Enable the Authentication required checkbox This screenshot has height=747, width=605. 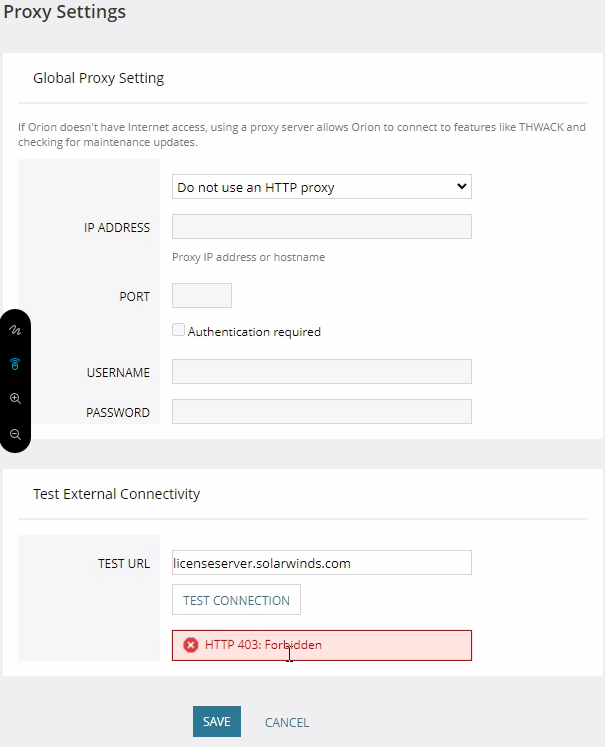click(x=179, y=330)
